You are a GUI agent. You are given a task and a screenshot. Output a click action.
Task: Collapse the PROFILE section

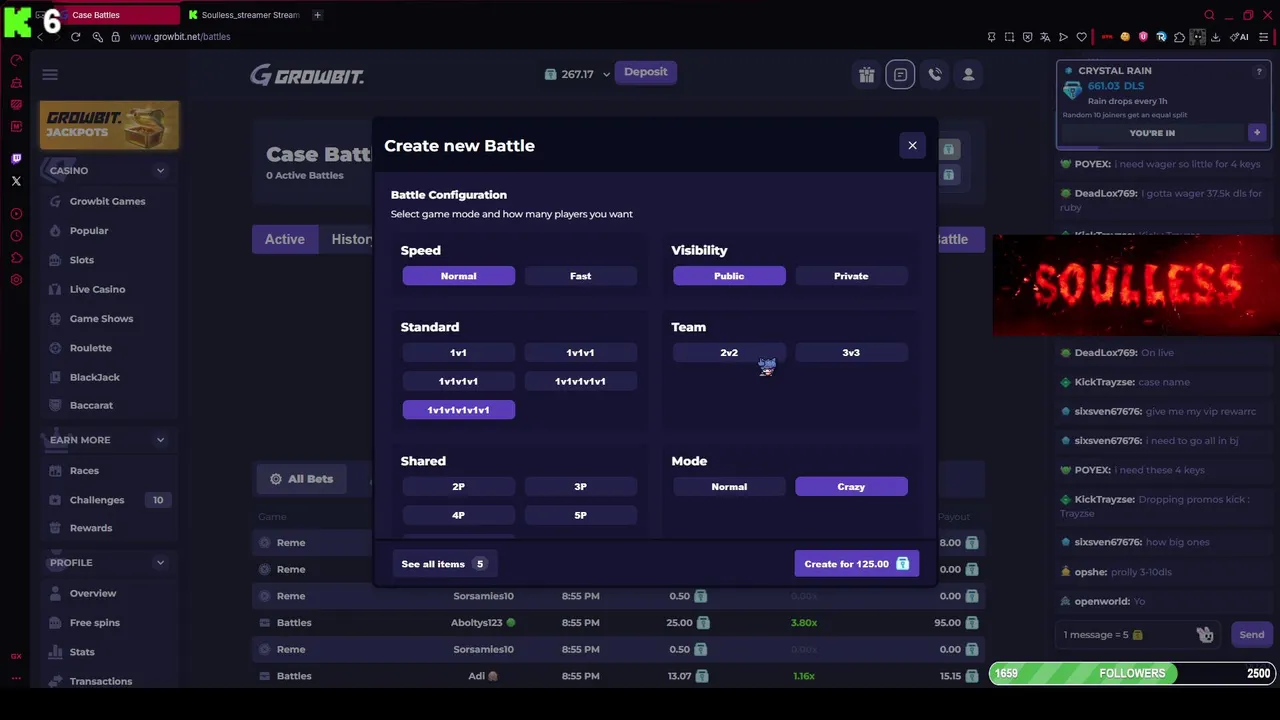(x=160, y=563)
